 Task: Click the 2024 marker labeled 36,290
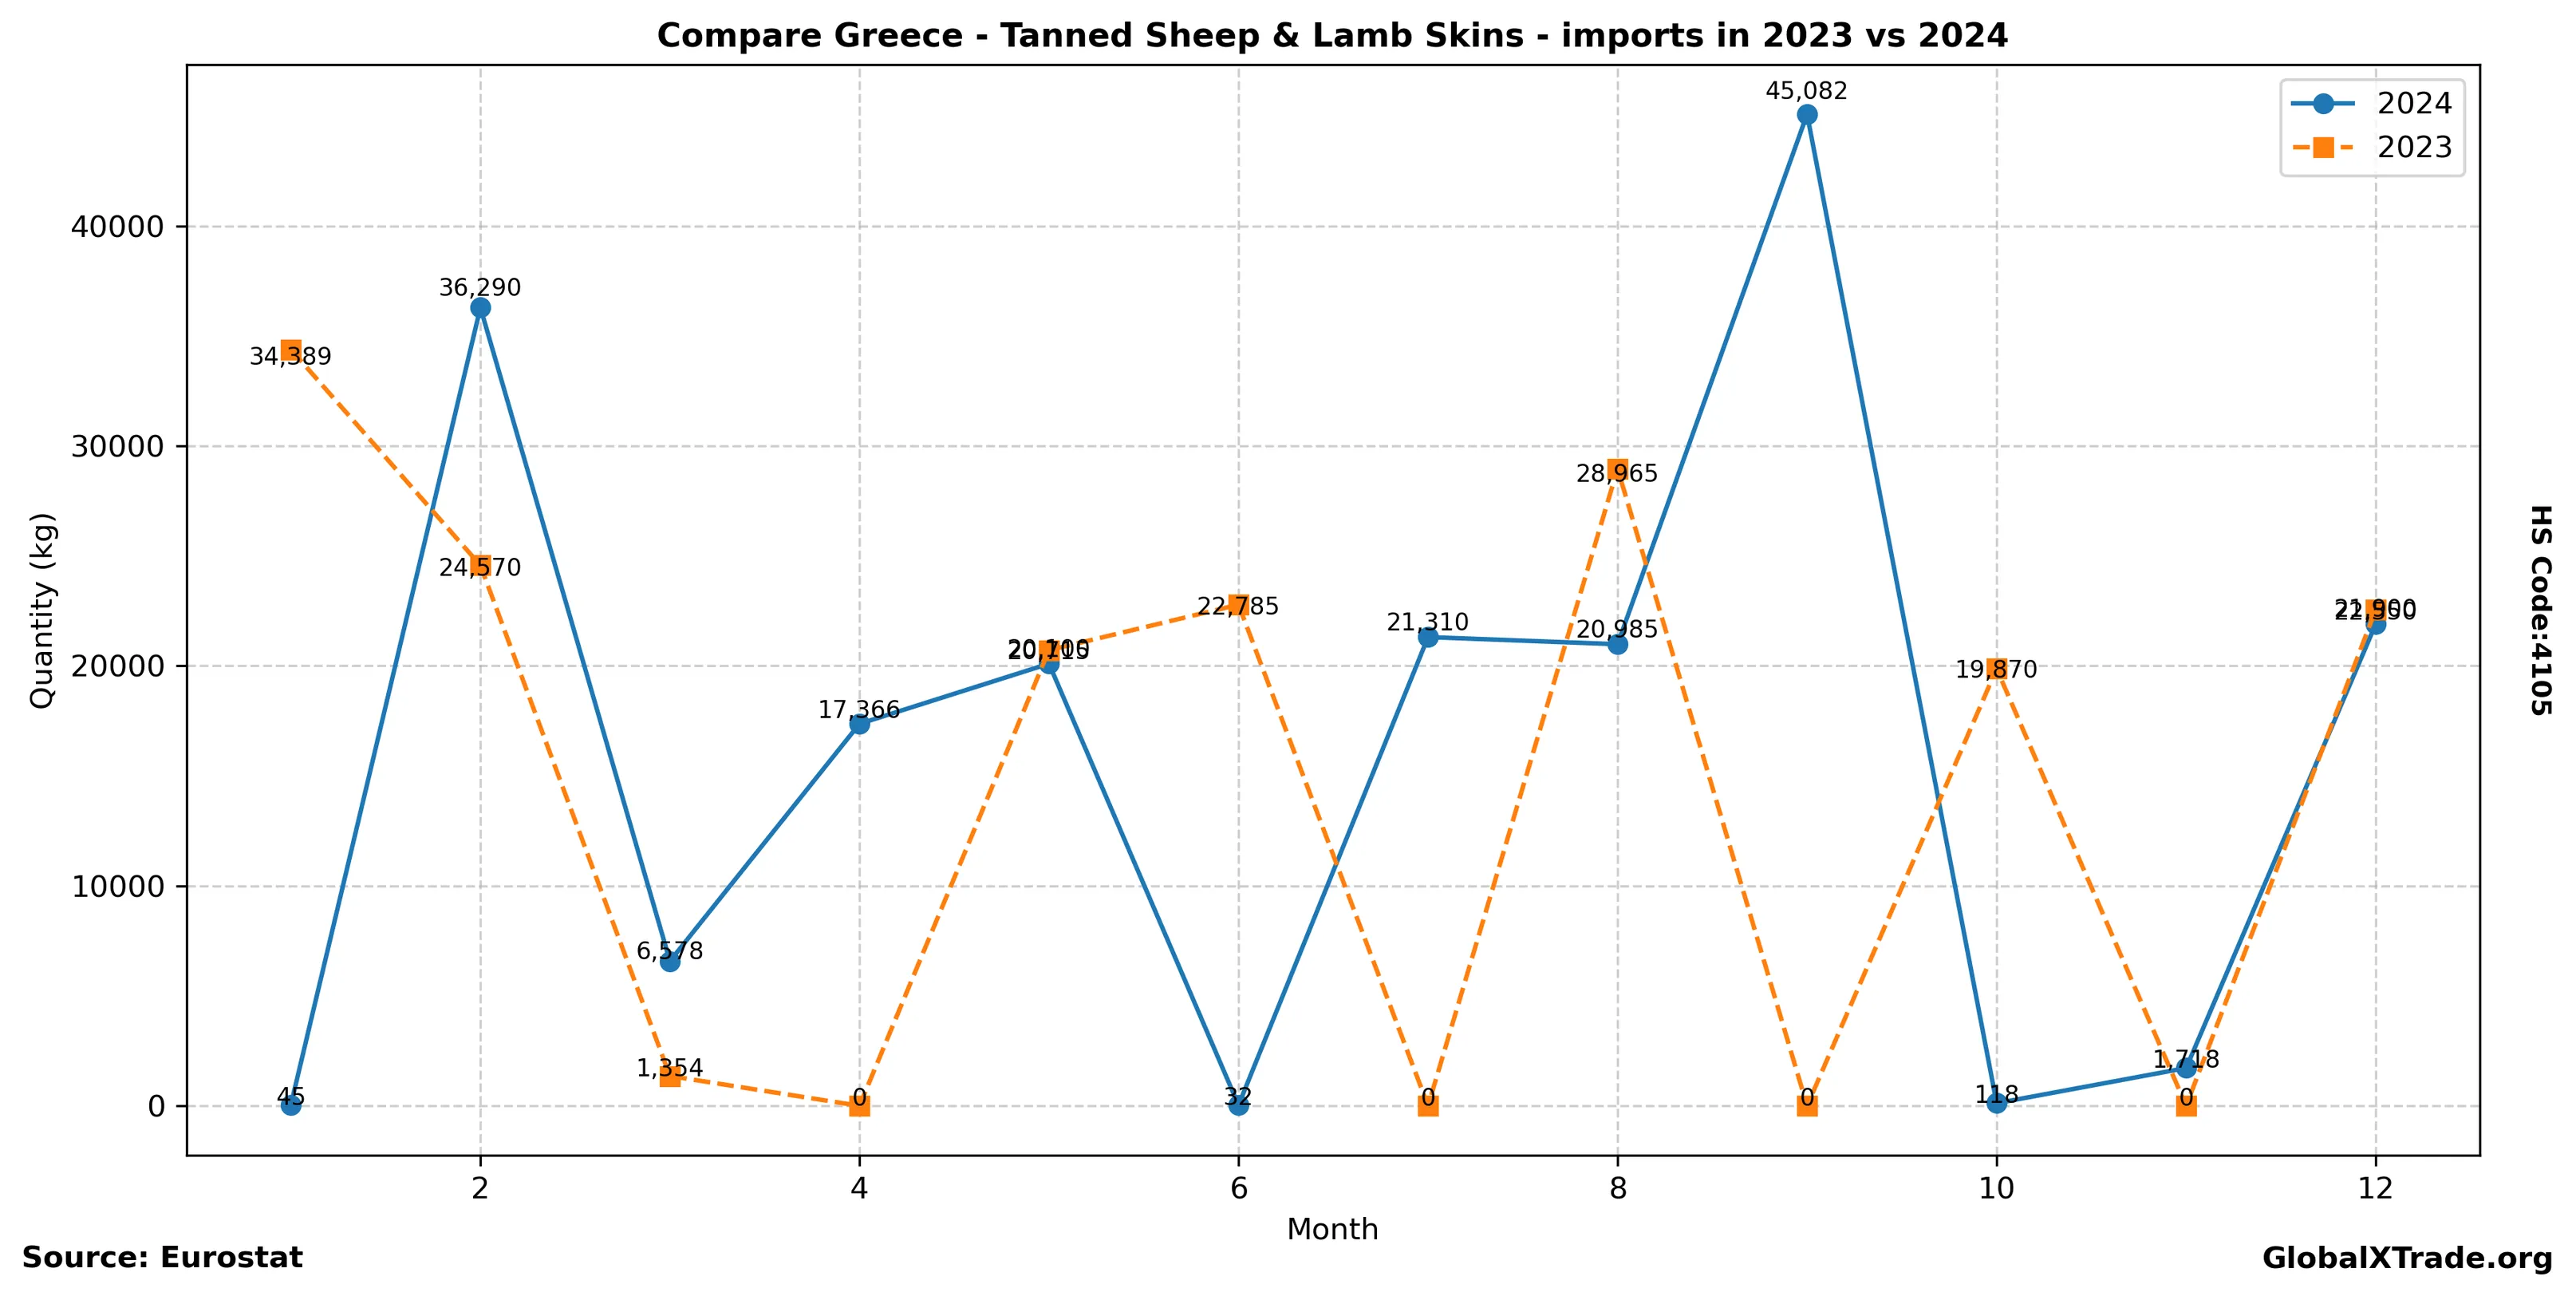pyautogui.click(x=480, y=308)
